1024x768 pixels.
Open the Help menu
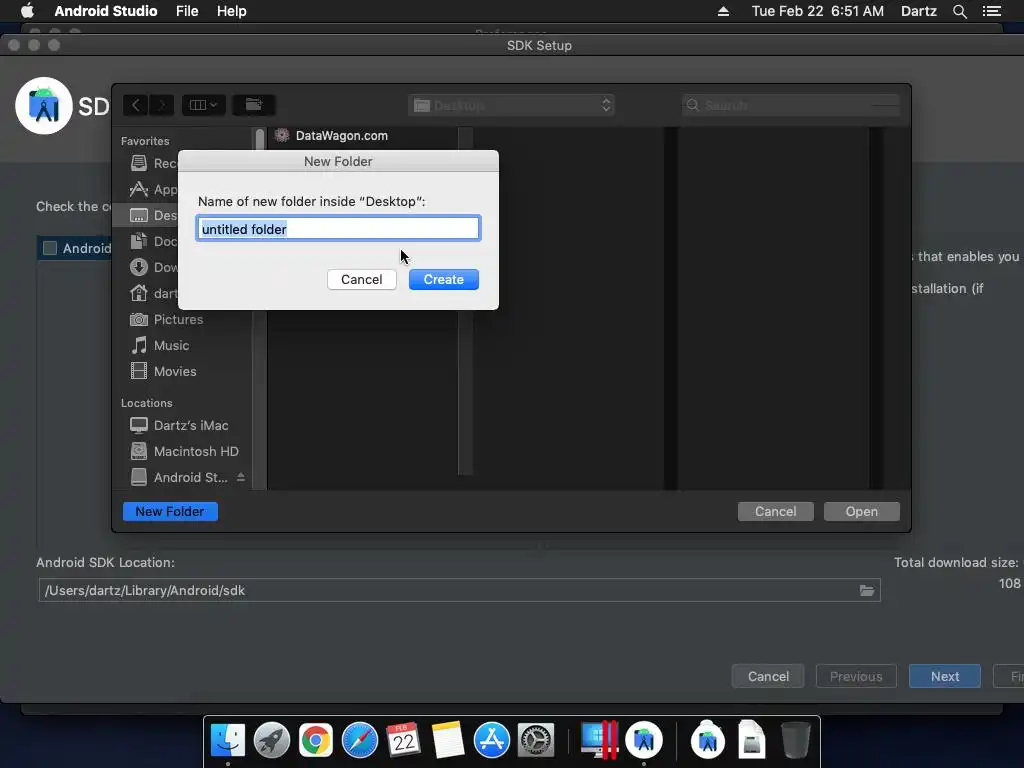[232, 11]
